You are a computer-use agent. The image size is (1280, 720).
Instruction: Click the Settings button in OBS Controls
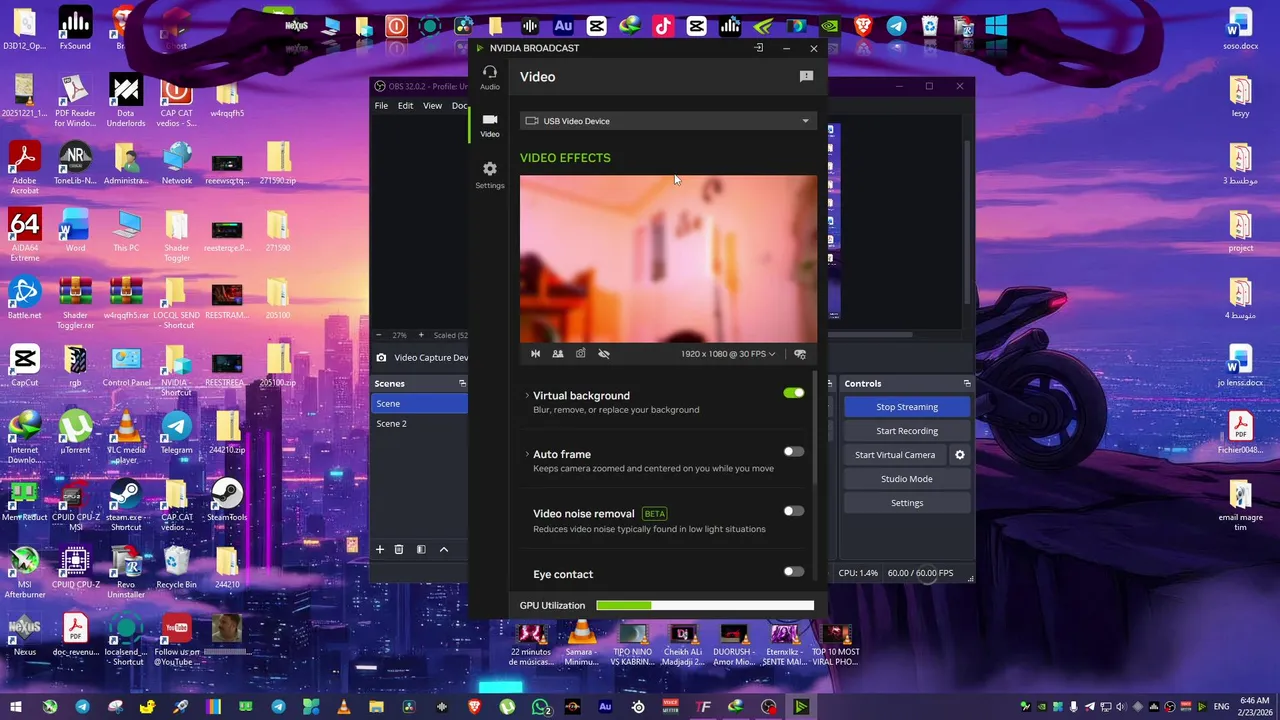click(x=907, y=503)
